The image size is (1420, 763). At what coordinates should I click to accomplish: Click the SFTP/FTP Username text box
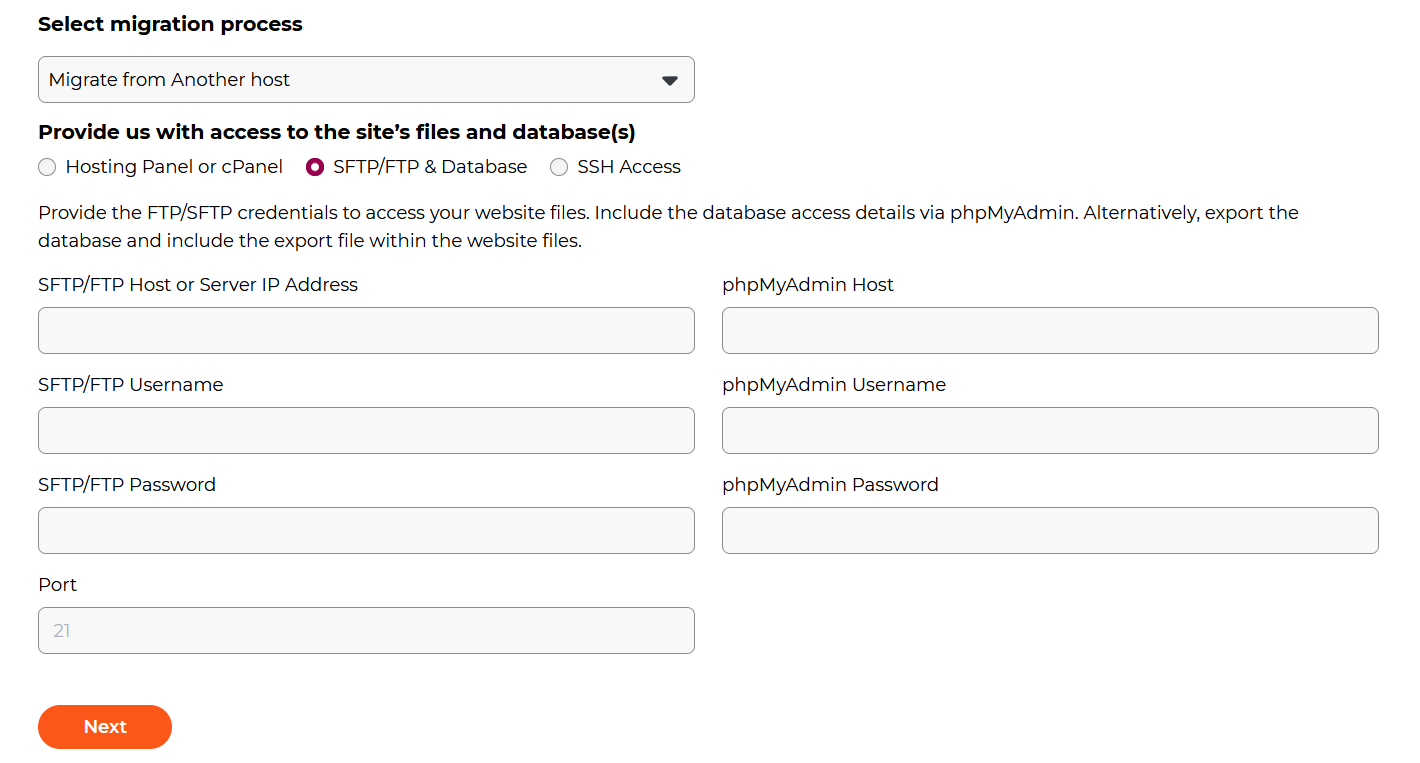(x=366, y=430)
